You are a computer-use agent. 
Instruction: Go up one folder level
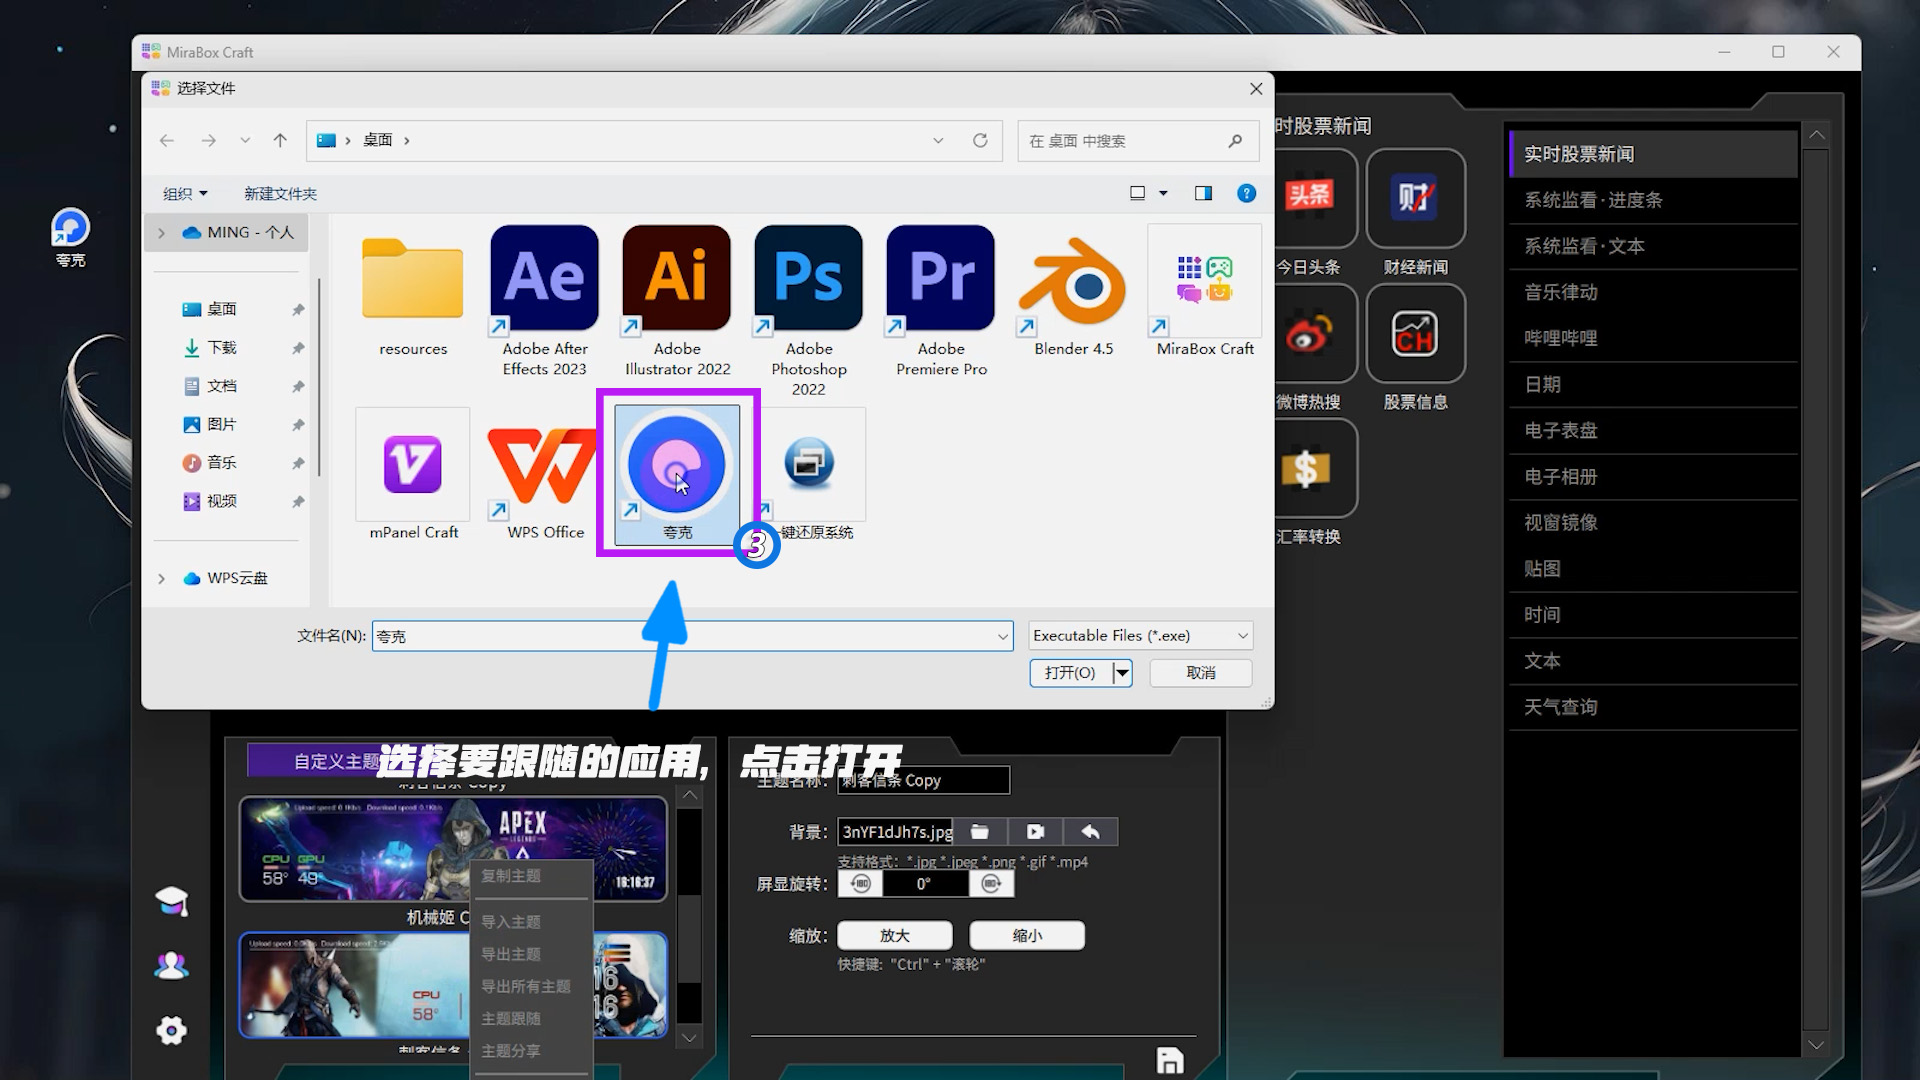(x=280, y=141)
